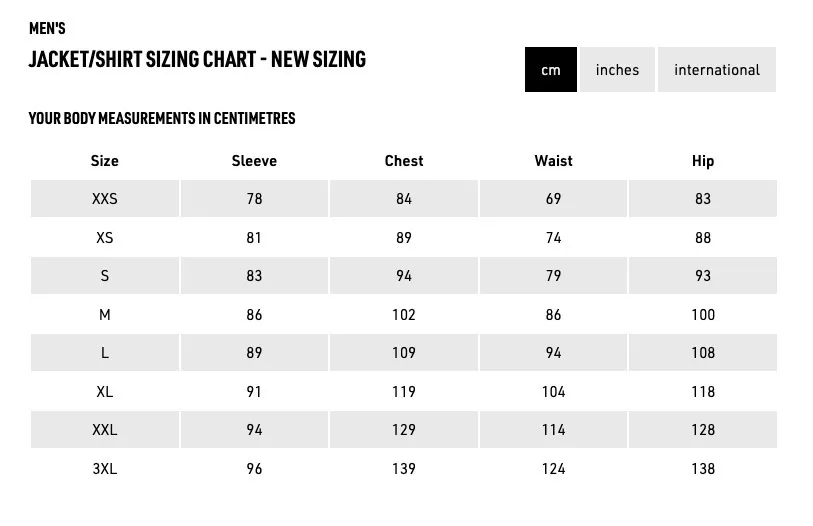Click the Size column header
The image size is (813, 526).
(105, 161)
